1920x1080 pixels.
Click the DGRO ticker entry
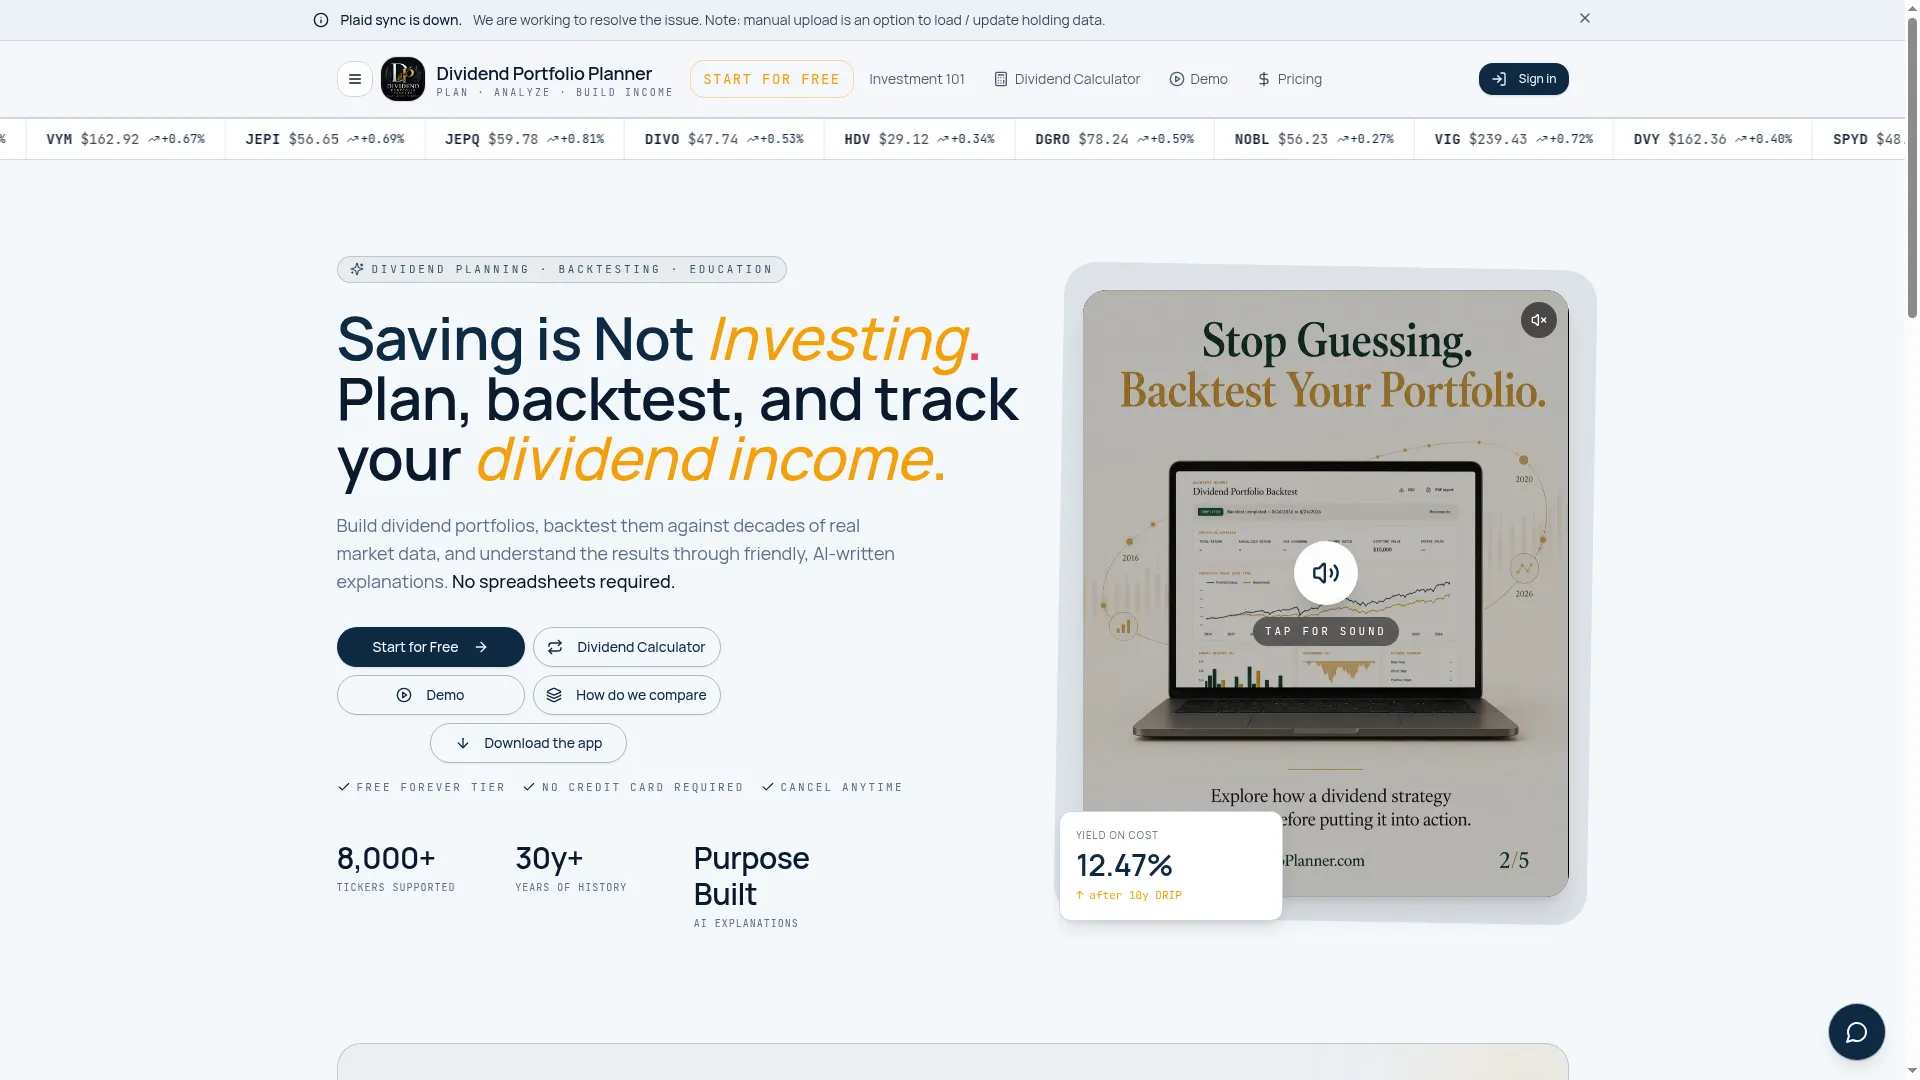1114,139
